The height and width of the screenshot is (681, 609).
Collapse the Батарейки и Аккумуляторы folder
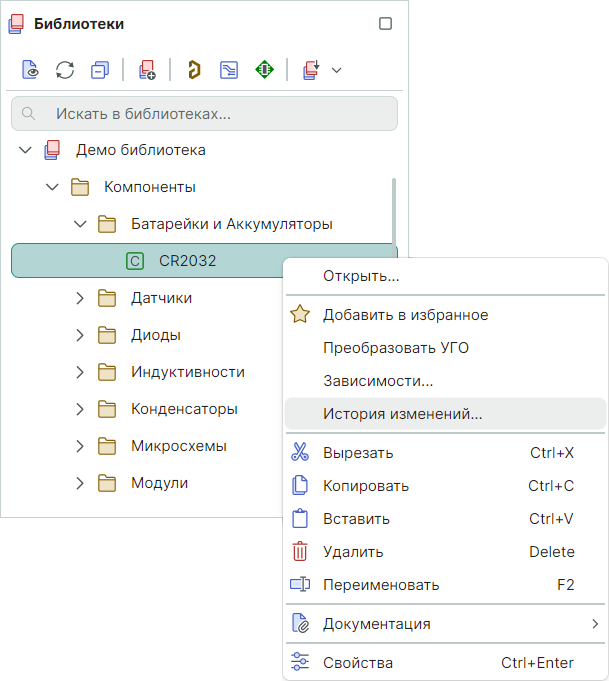tap(81, 224)
